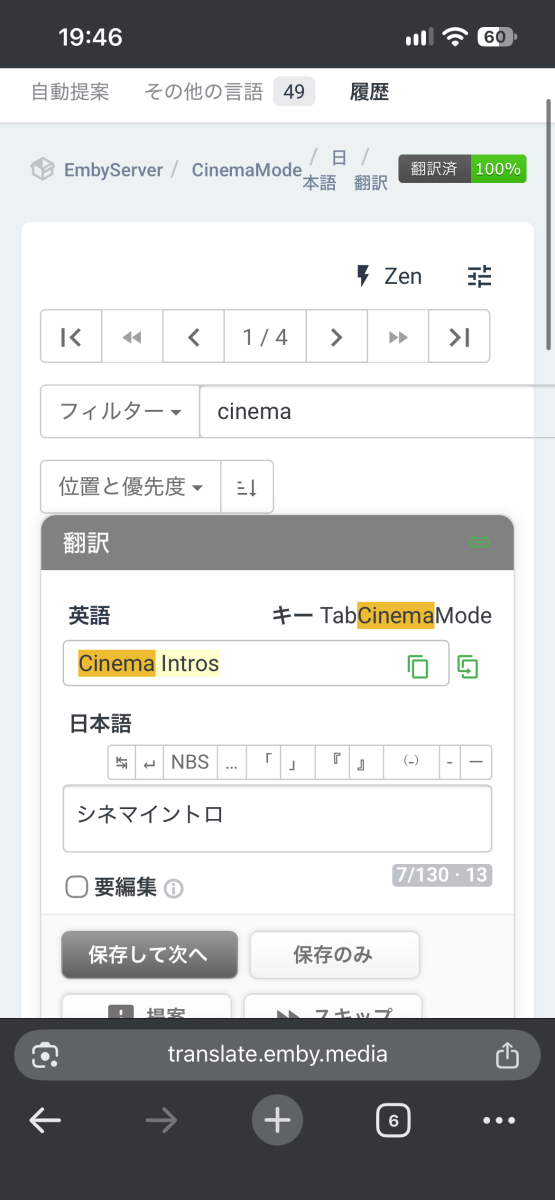Go to the previous string
555x1200 pixels.
194,337
